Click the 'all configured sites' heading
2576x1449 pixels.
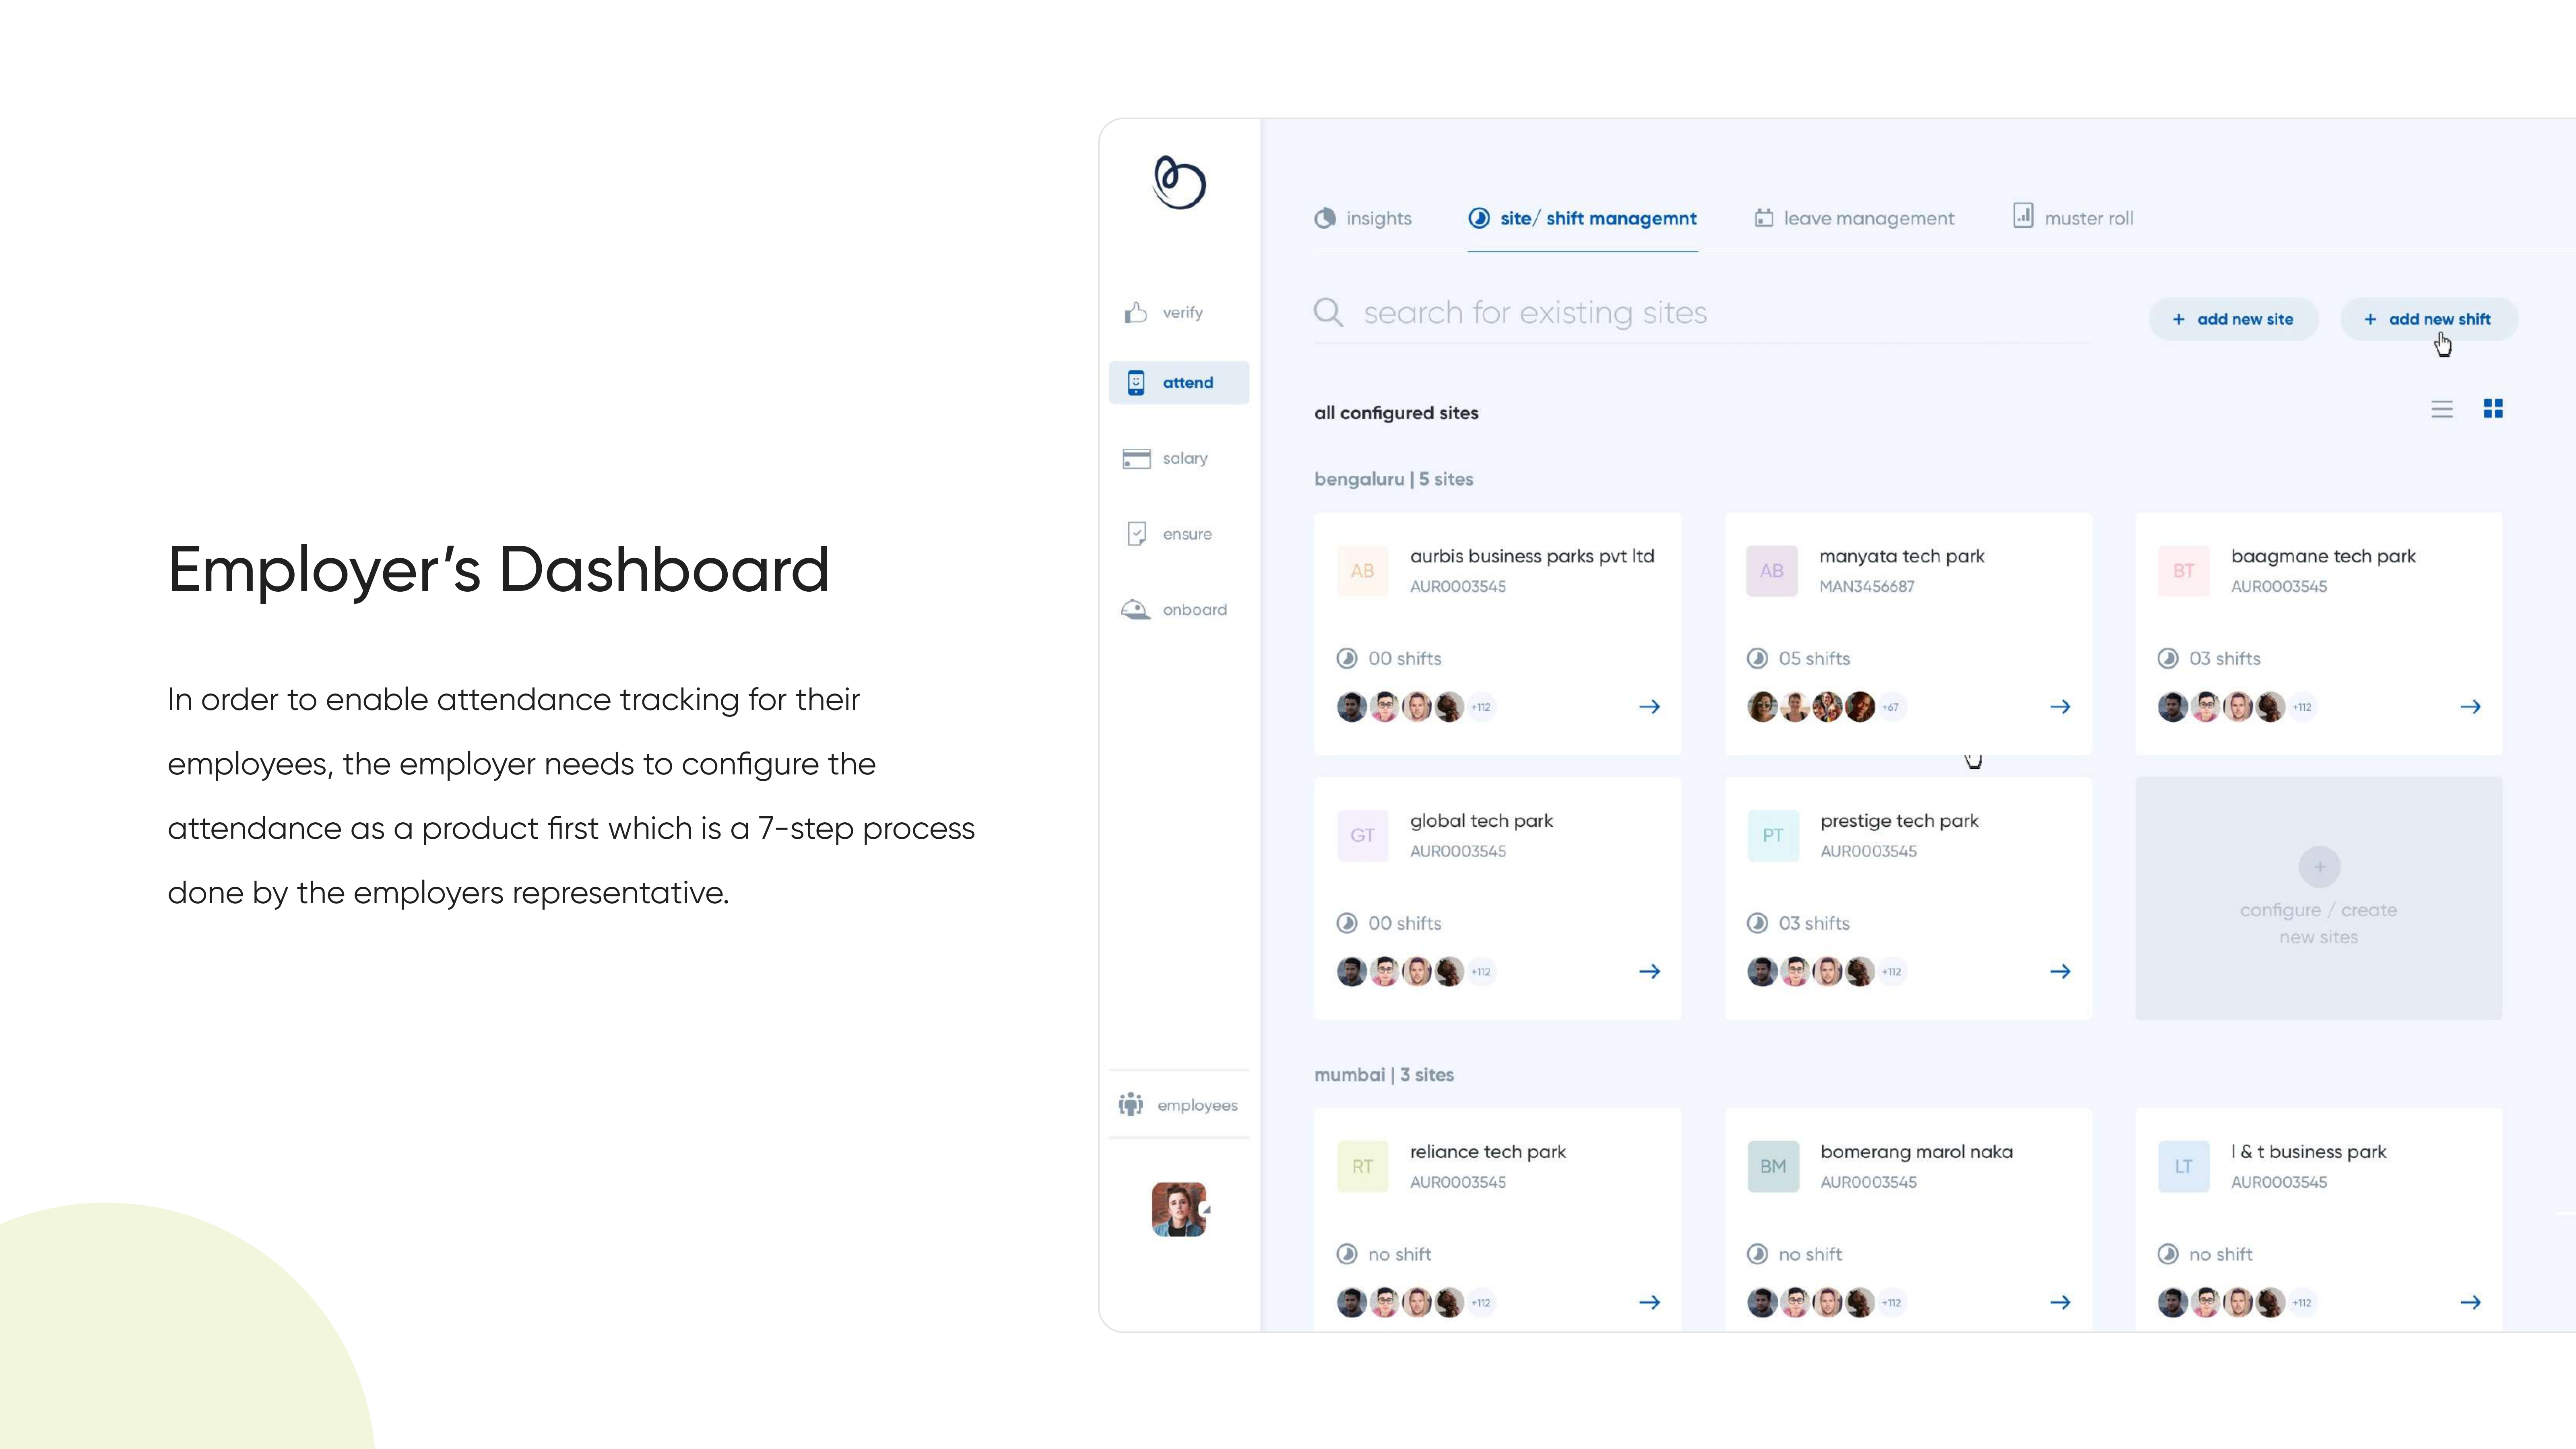1396,413
